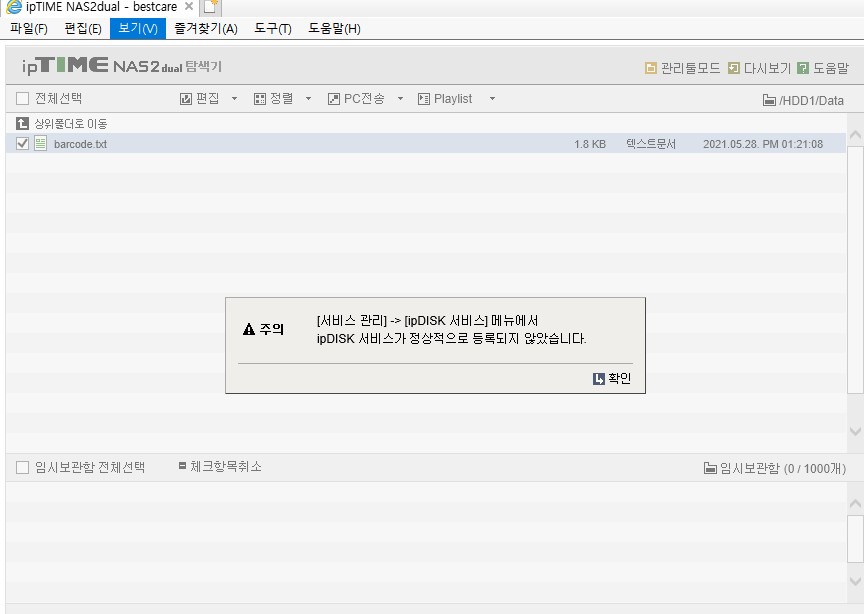Open the 파일(F) menu
Viewport: 864px width, 614px height.
(x=29, y=29)
